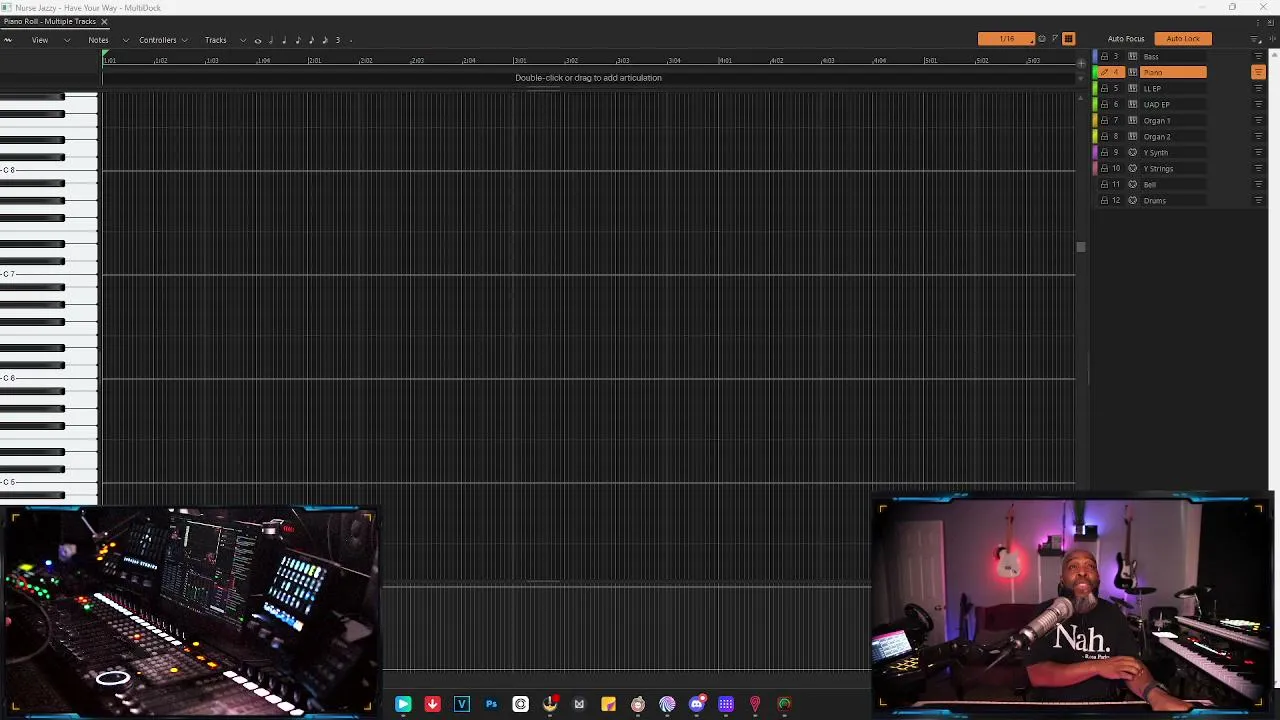
Task: Click the keyboard icon on Organ 1 track
Action: pyautogui.click(x=1133, y=120)
